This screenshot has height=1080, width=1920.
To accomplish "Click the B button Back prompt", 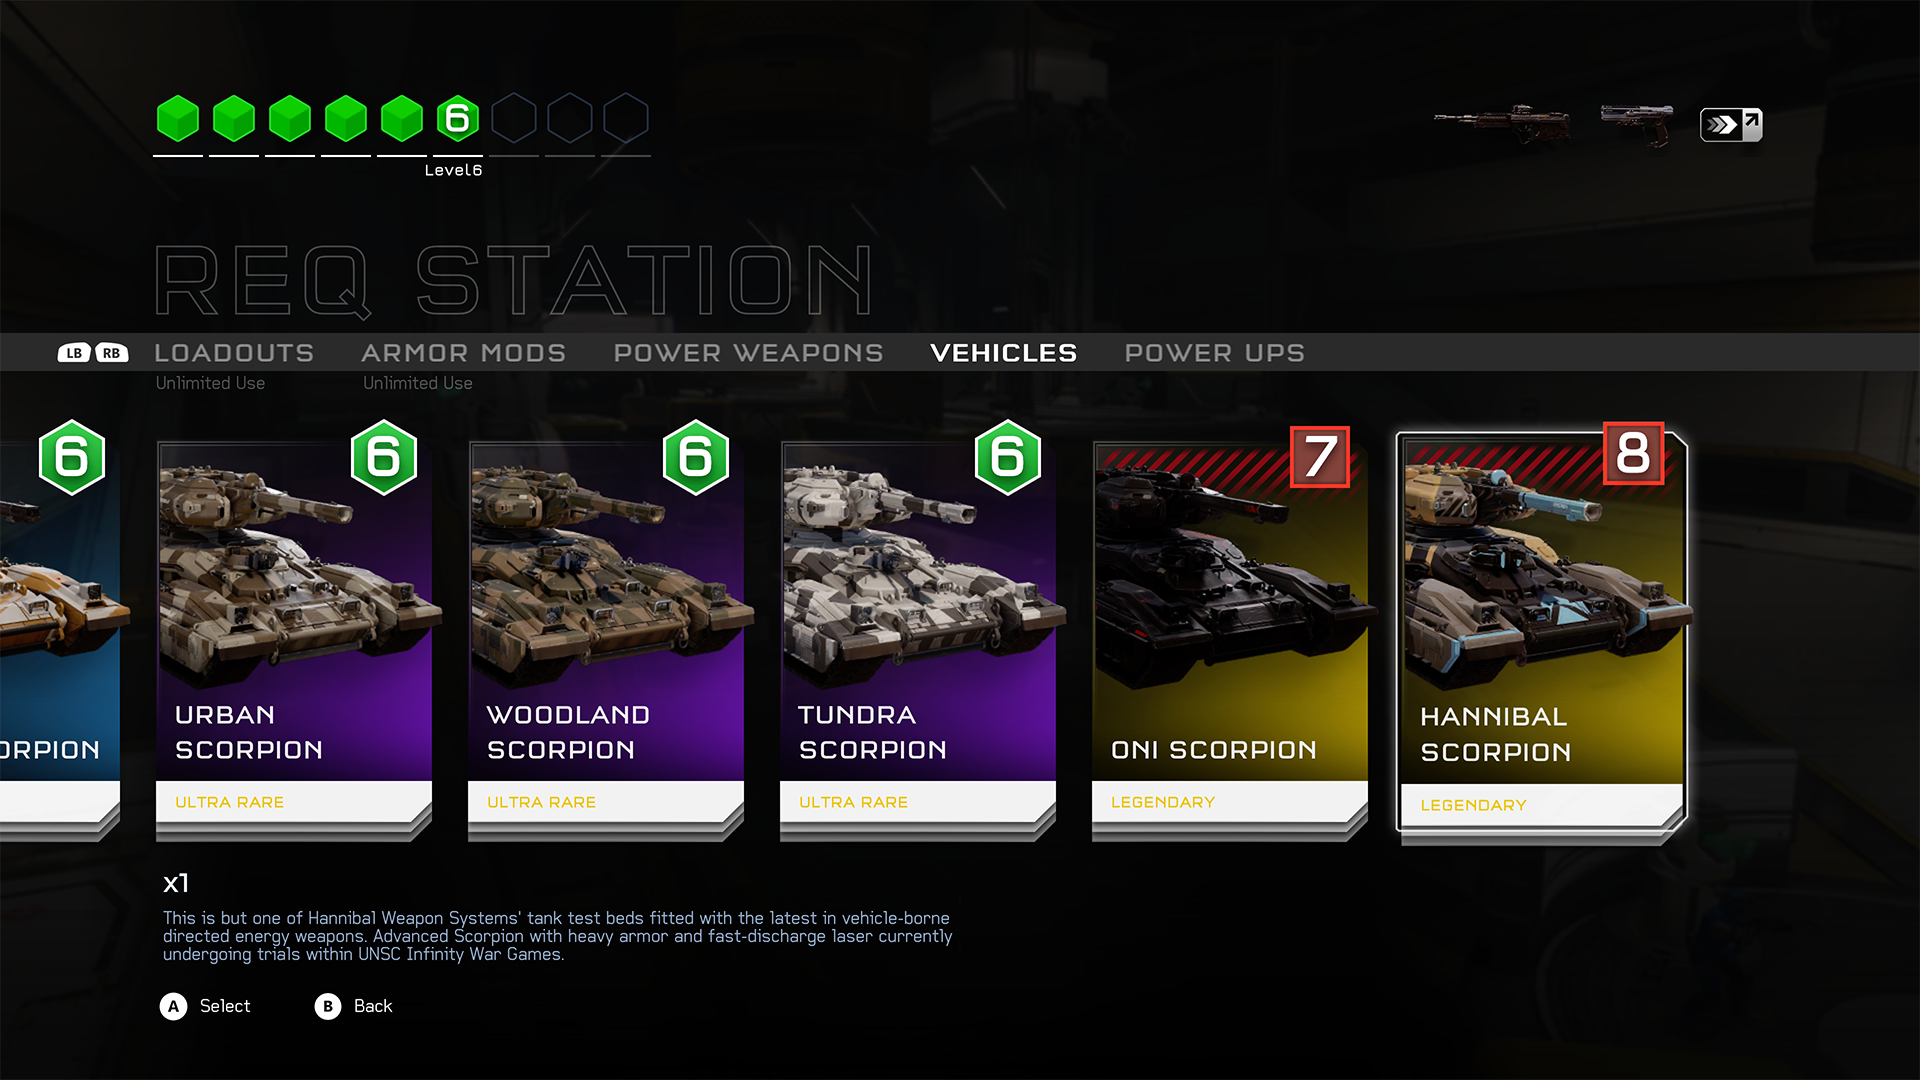I will [354, 1006].
